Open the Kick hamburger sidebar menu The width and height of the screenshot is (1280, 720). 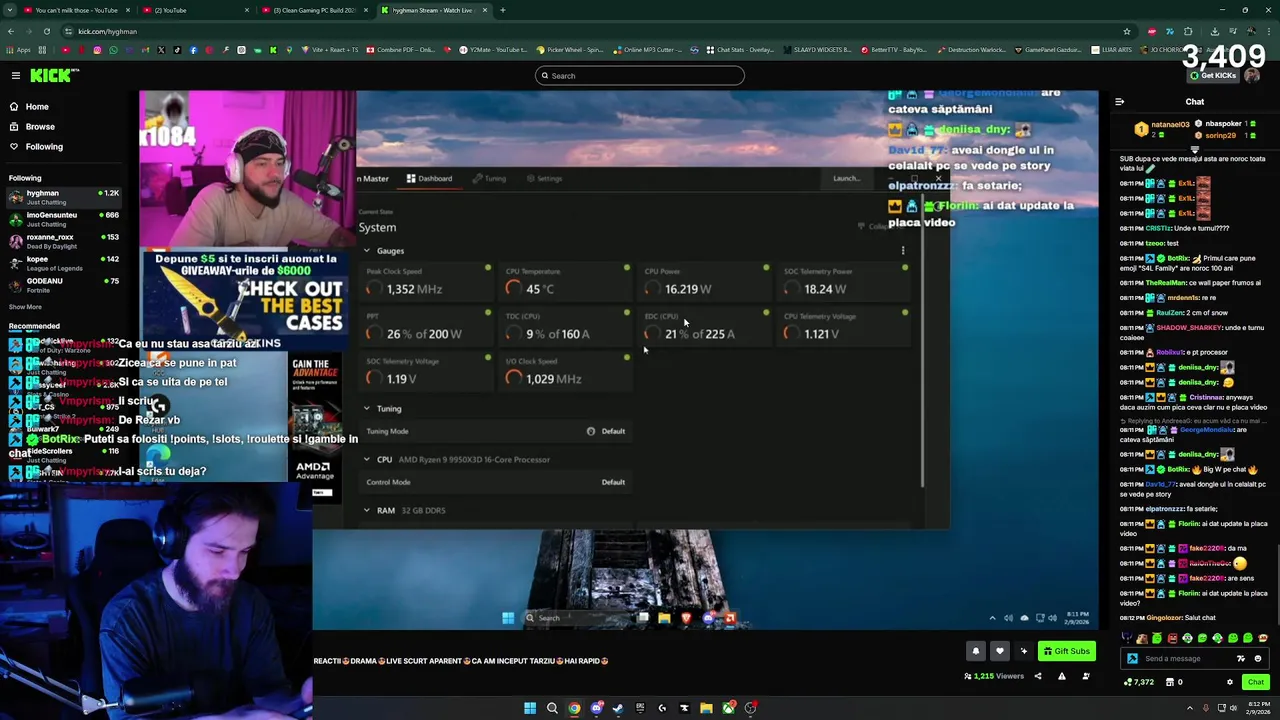16,76
